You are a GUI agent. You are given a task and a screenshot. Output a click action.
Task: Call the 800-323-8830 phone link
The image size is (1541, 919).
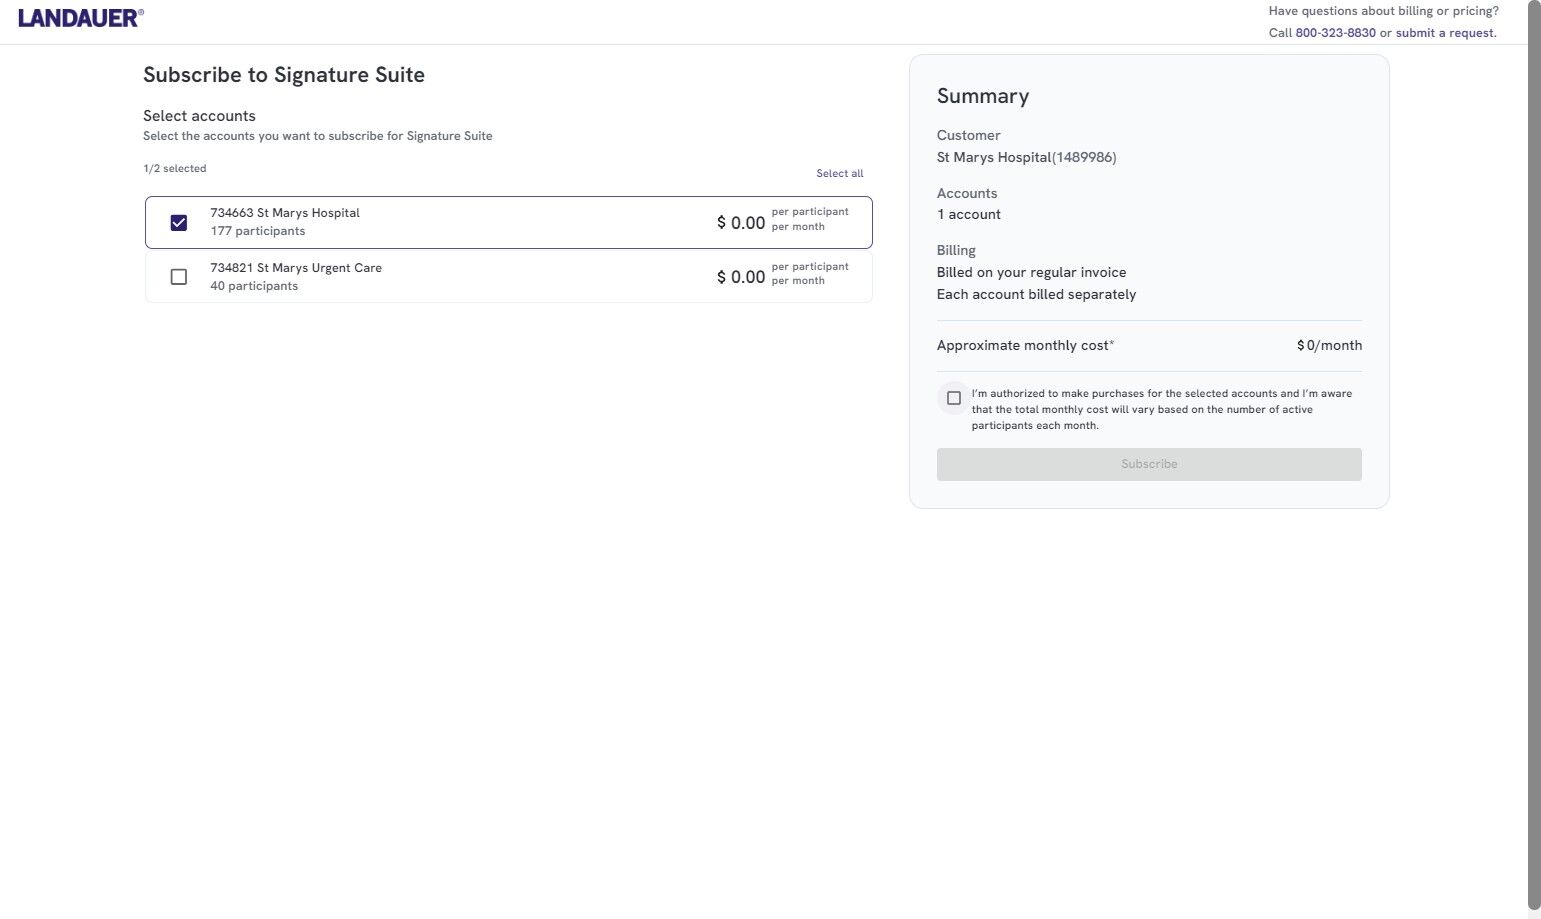coord(1335,33)
